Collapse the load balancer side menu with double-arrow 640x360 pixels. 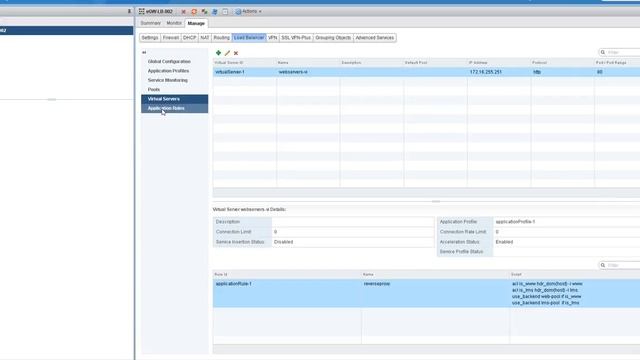[x=144, y=52]
